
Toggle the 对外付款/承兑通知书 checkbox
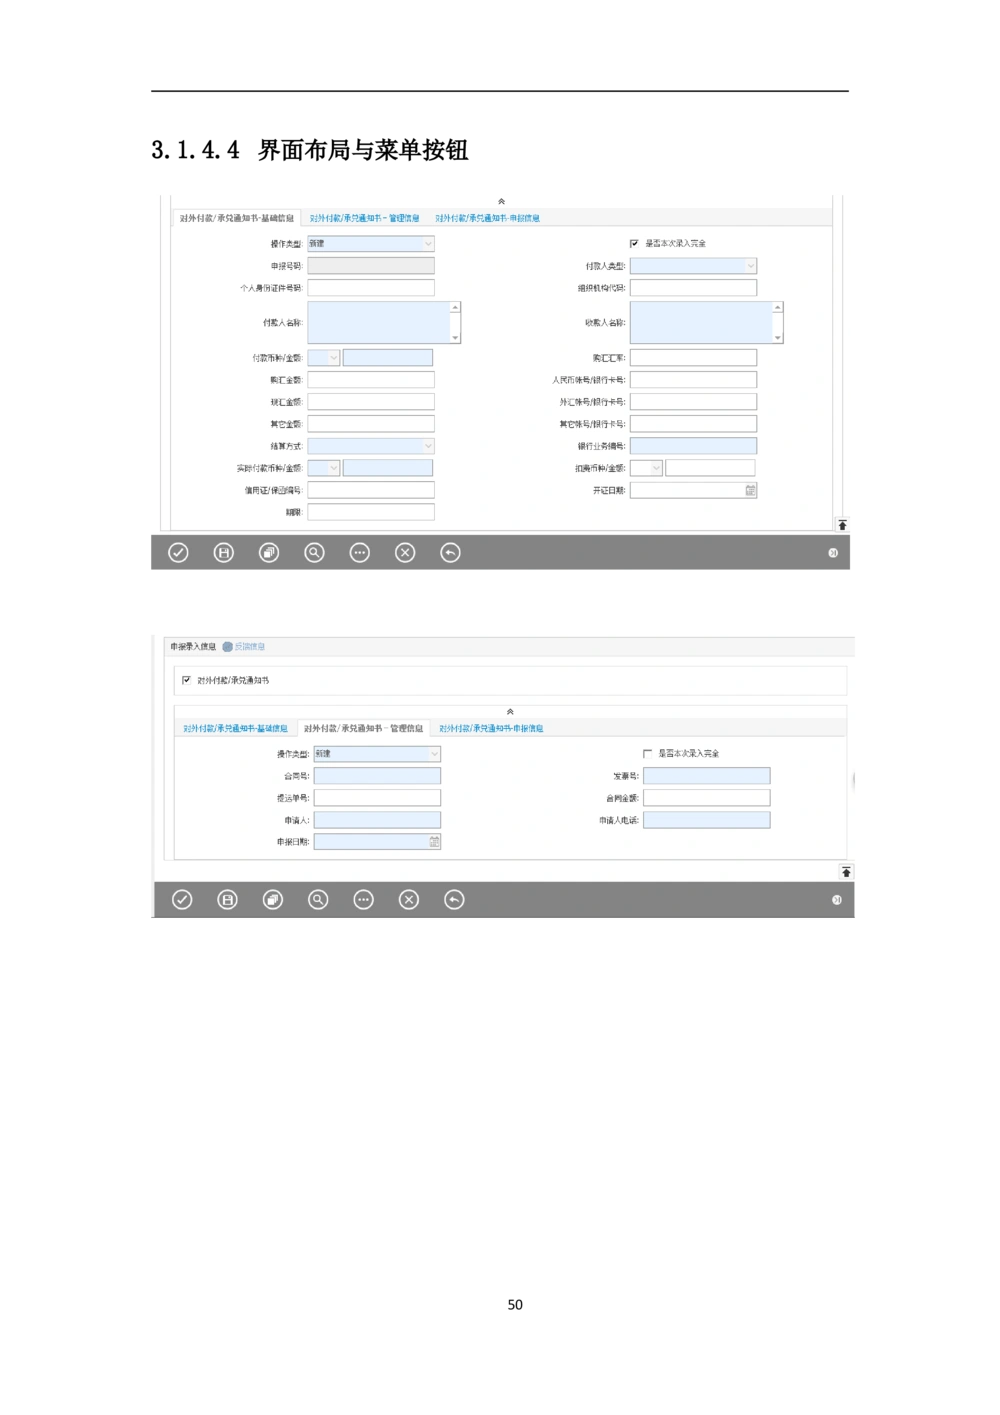[187, 680]
